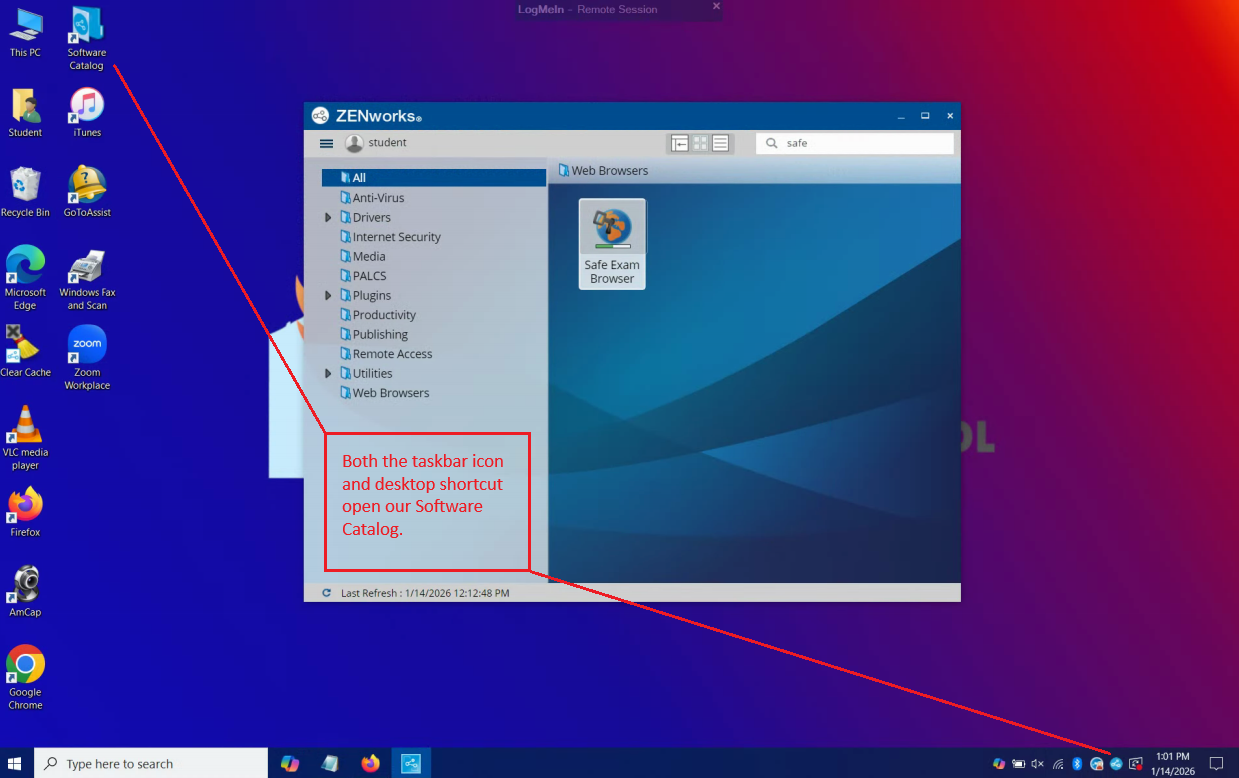Click the ZENworks logo in title bar
Image resolution: width=1239 pixels, height=778 pixels.
click(x=320, y=116)
